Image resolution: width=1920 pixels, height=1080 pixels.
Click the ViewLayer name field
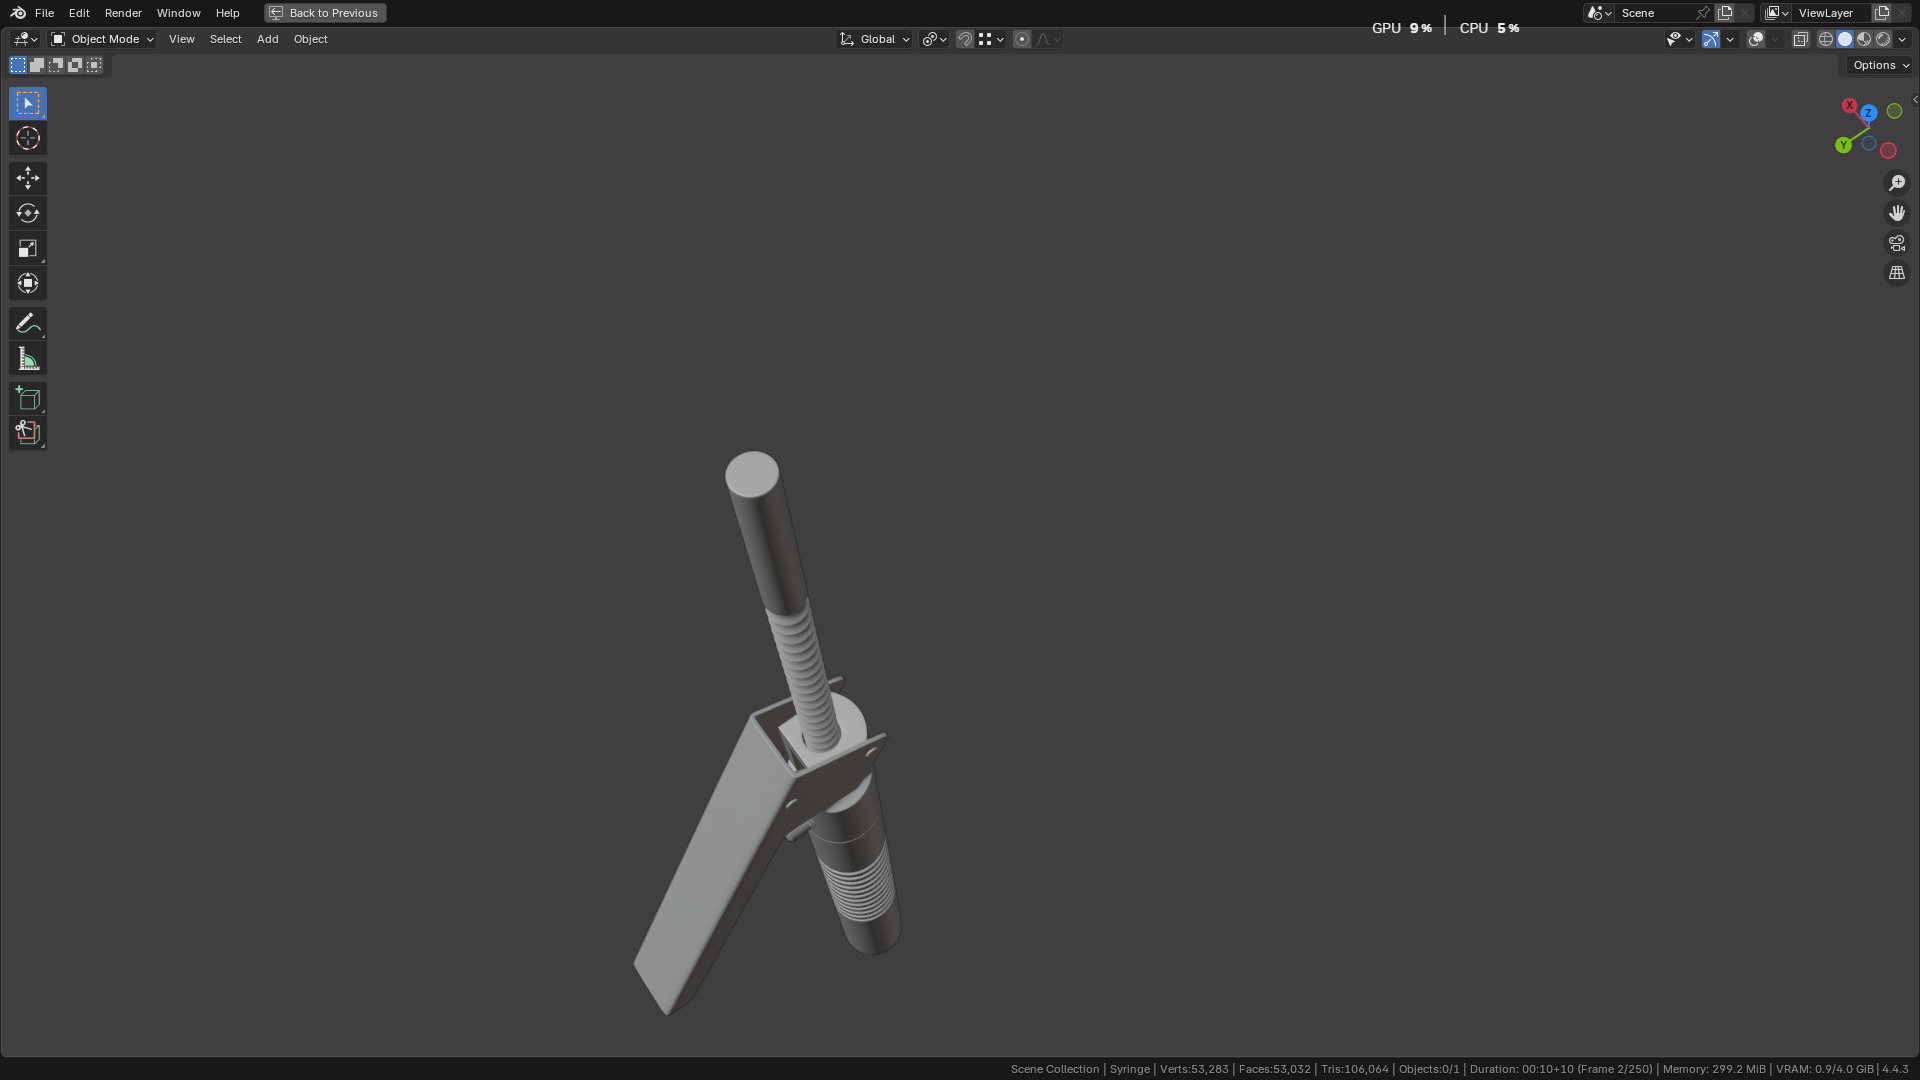coord(1830,13)
